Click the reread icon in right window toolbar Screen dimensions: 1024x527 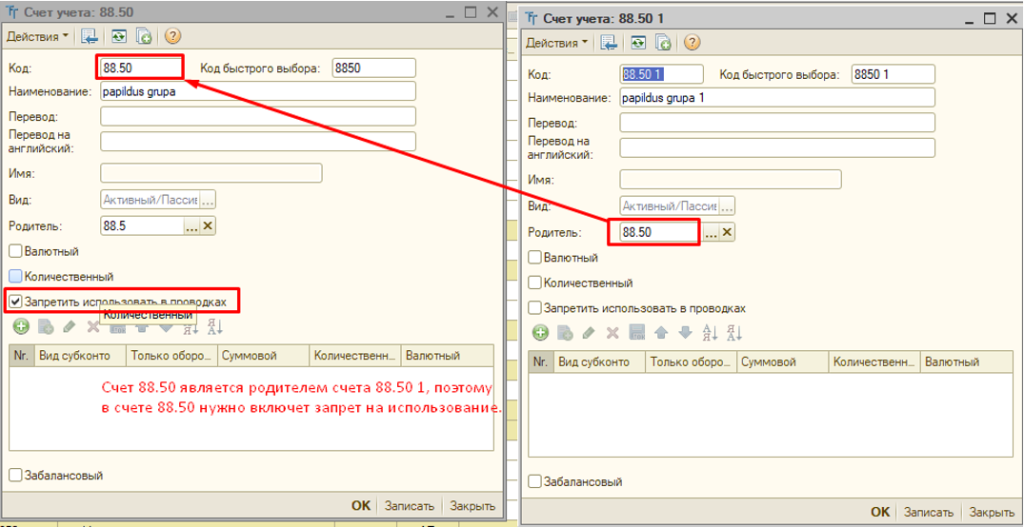click(x=639, y=43)
